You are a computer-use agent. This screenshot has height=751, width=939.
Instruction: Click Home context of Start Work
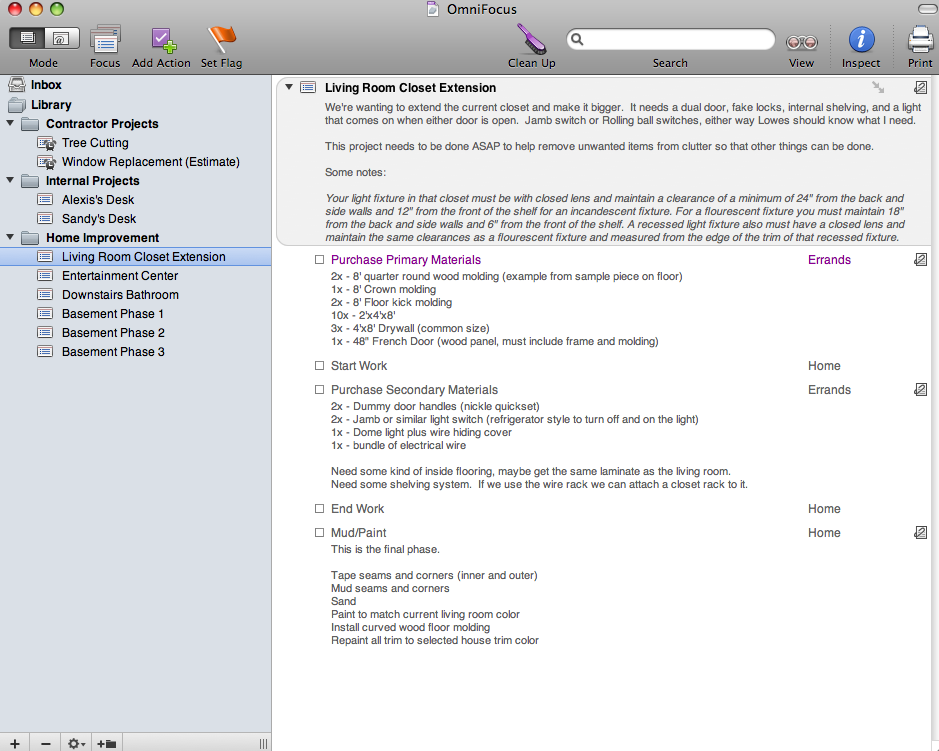824,366
